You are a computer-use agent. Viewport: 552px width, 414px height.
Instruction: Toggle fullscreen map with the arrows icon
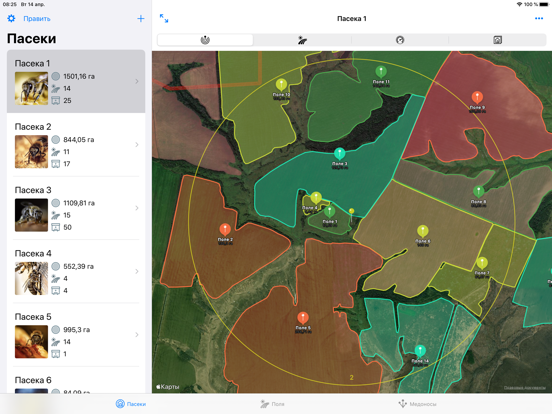(x=164, y=18)
